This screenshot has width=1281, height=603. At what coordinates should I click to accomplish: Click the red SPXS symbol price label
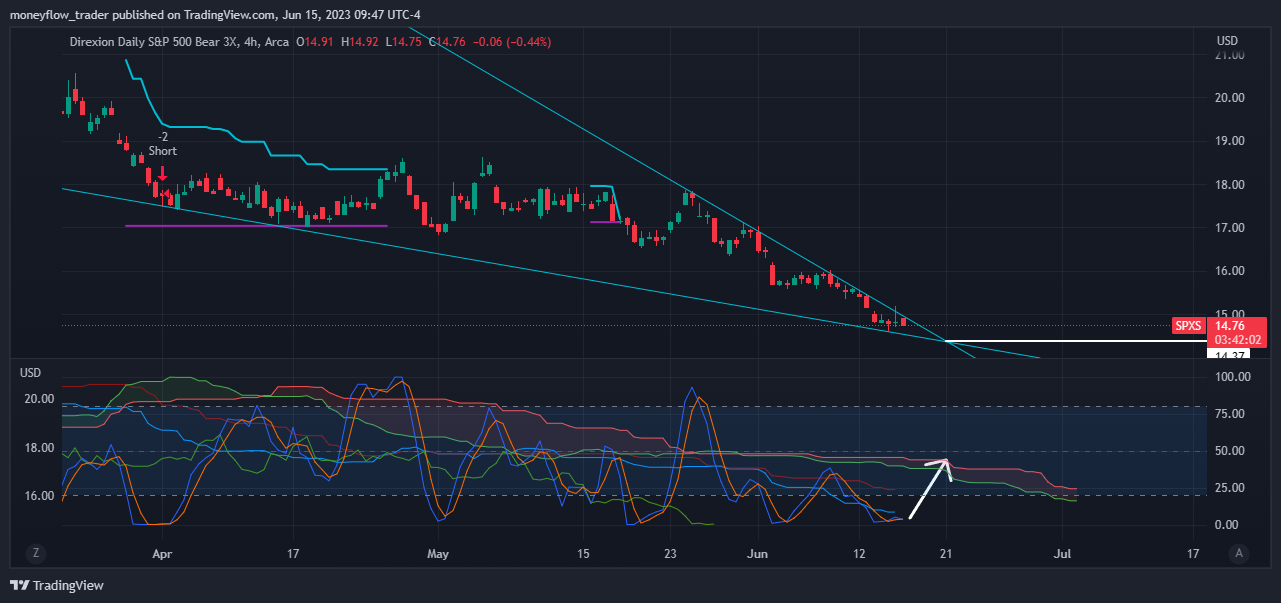coord(1187,325)
